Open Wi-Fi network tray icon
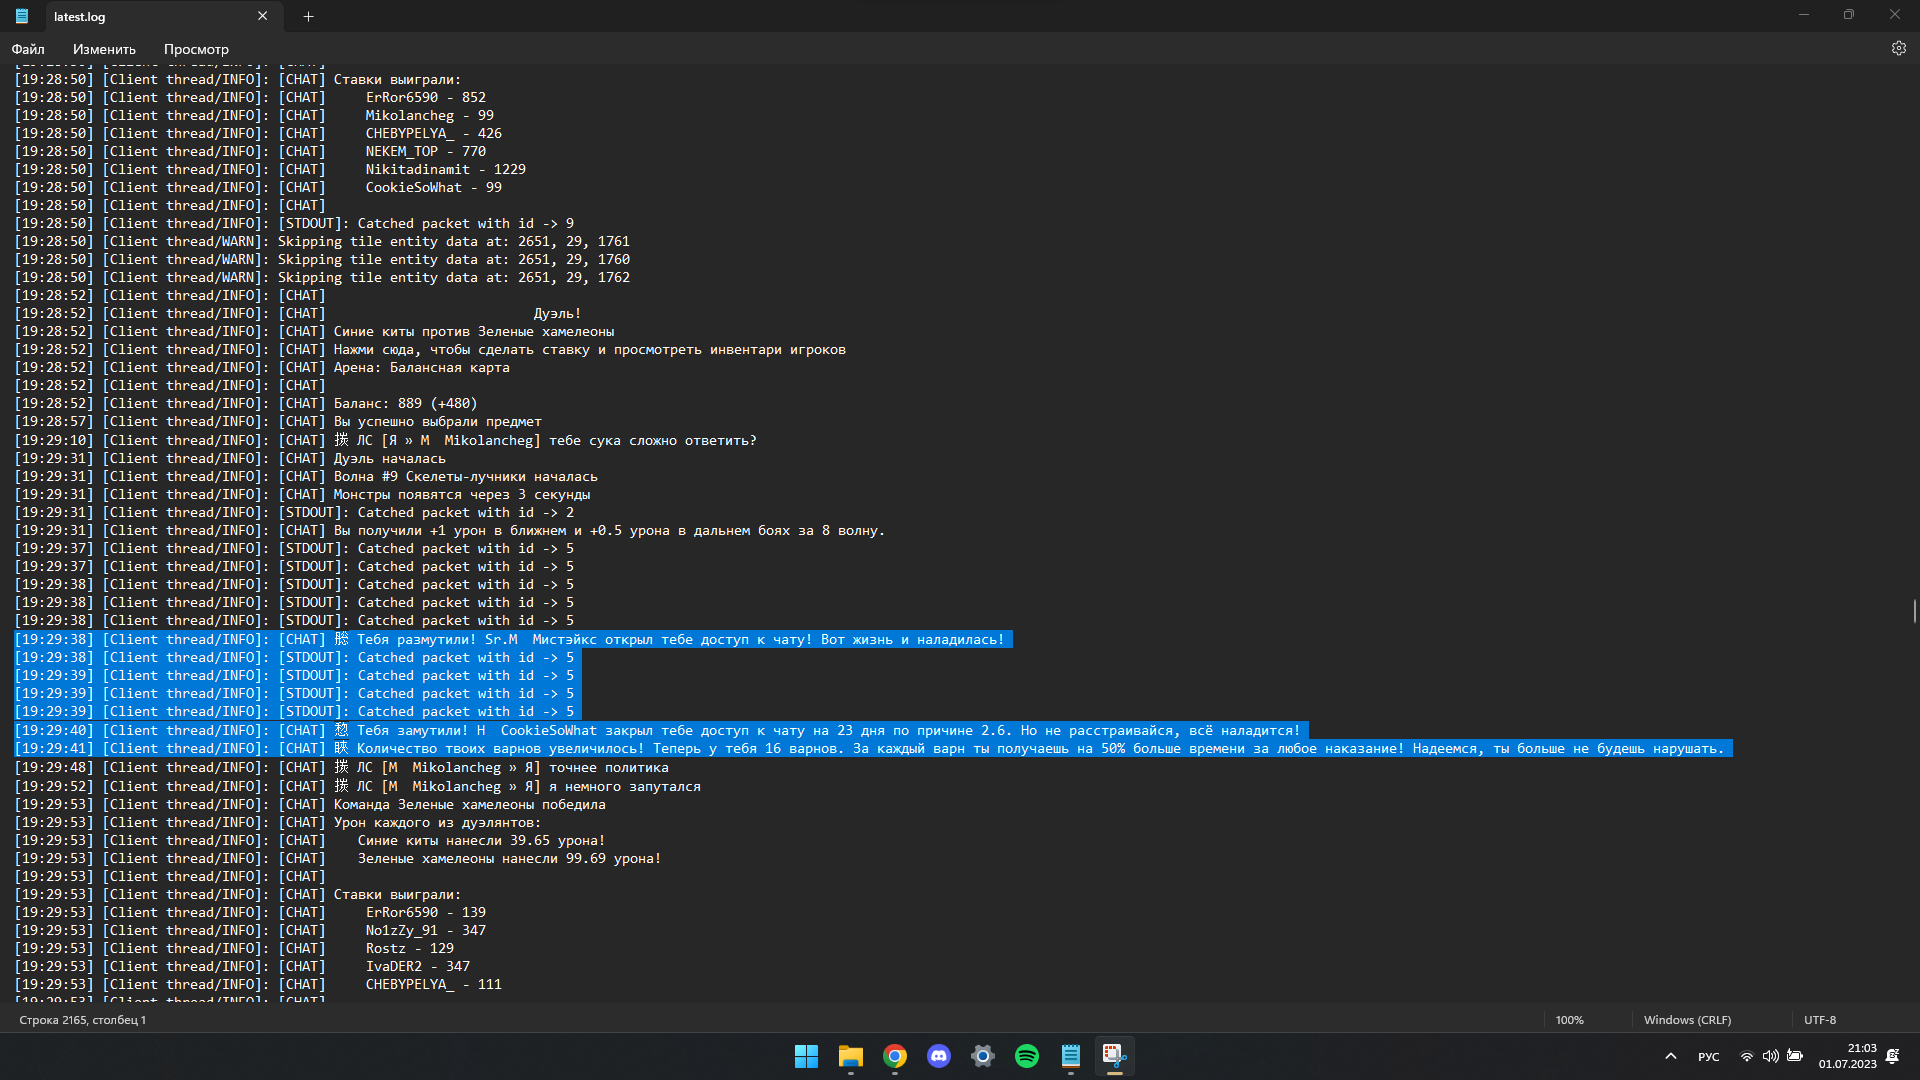 (x=1747, y=1056)
